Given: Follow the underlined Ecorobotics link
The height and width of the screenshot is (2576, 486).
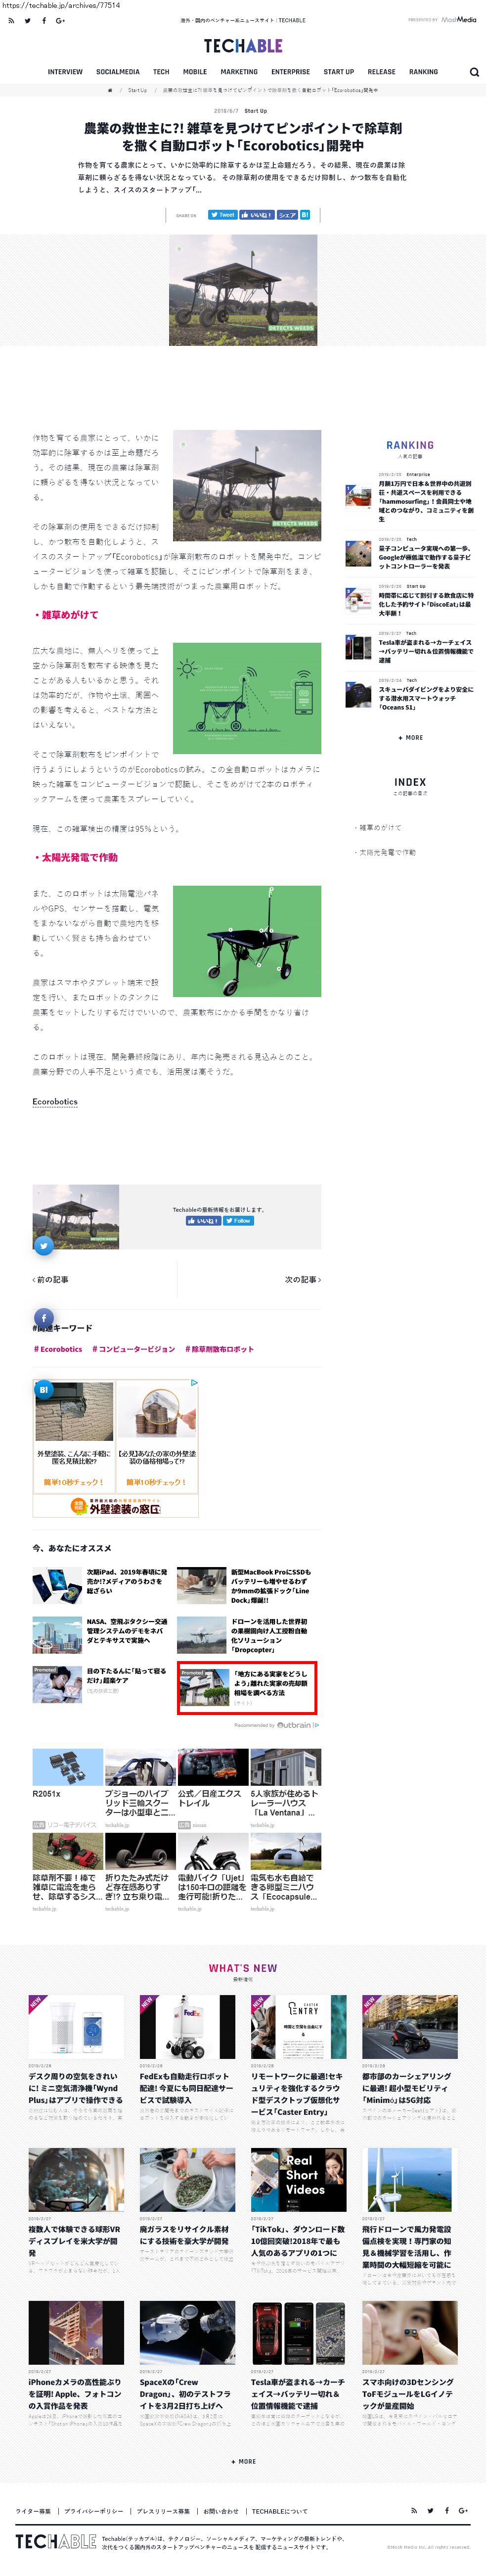Looking at the screenshot, I should 55,1101.
